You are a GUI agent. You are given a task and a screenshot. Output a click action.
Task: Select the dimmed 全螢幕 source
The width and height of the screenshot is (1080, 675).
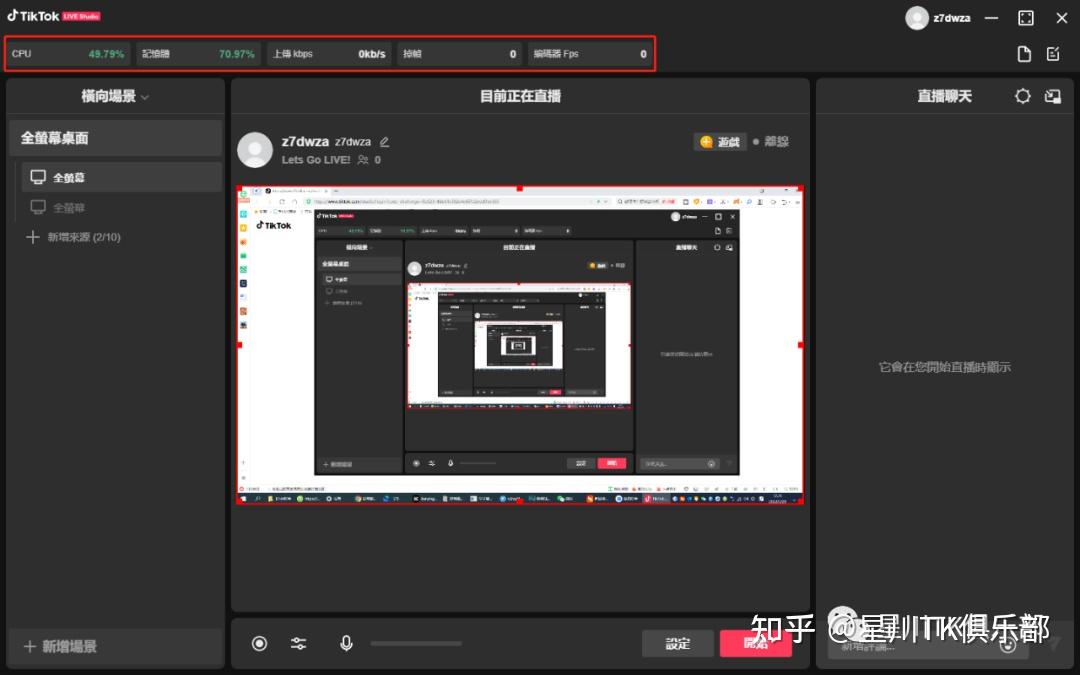(121, 207)
